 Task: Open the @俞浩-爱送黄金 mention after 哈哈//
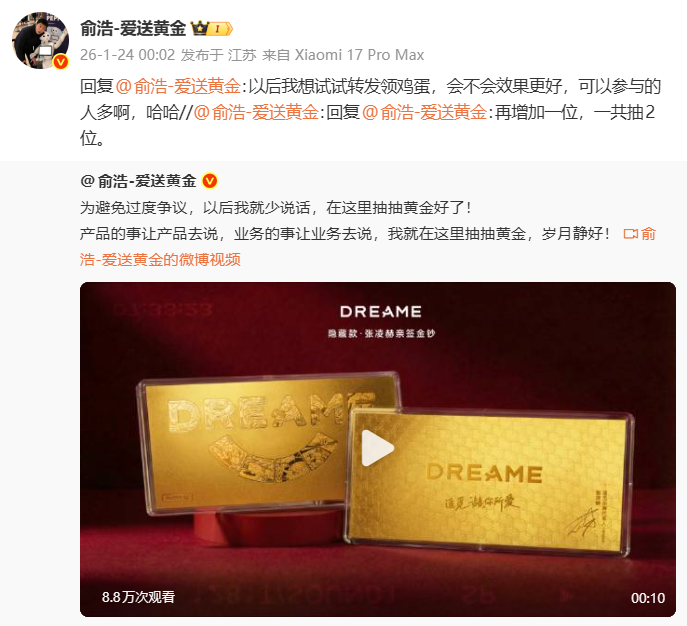[256, 113]
